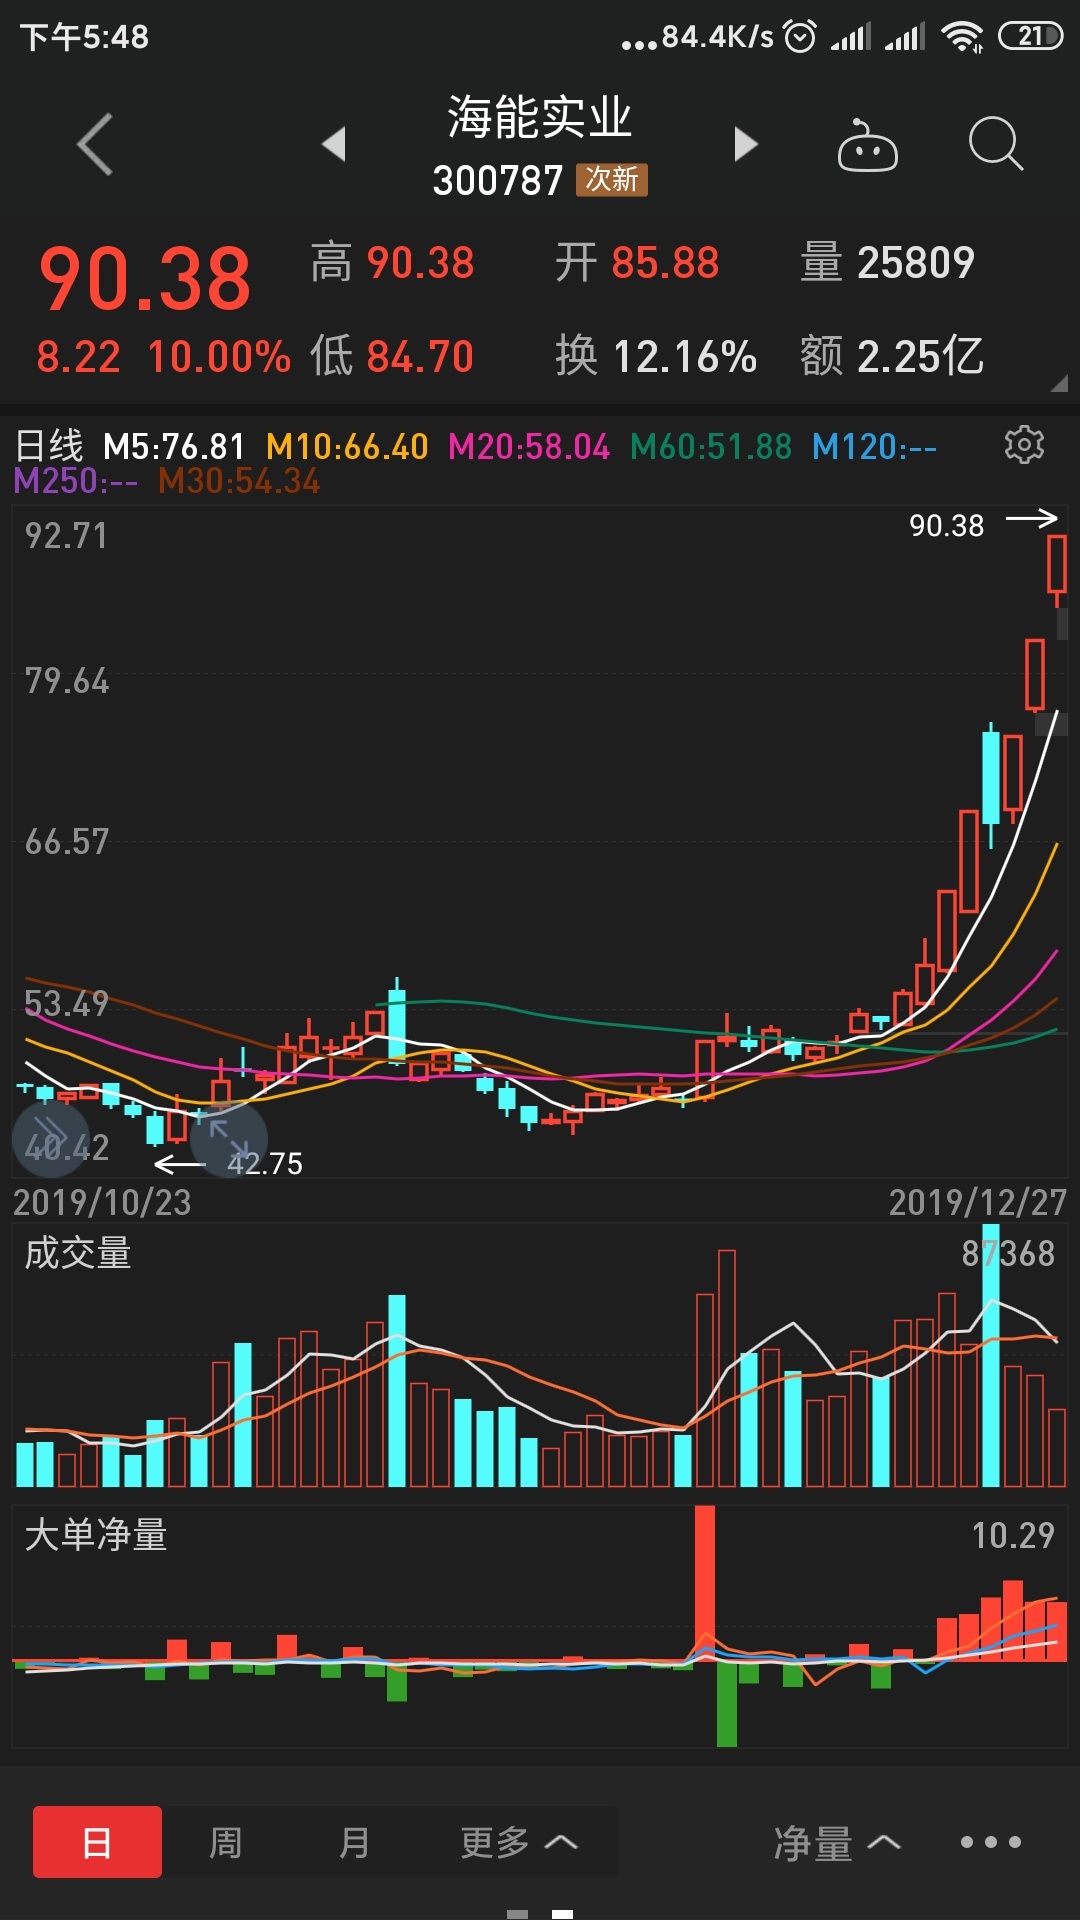The width and height of the screenshot is (1080, 1920).
Task: Switch to 周 weekly chart tab
Action: (x=225, y=1842)
